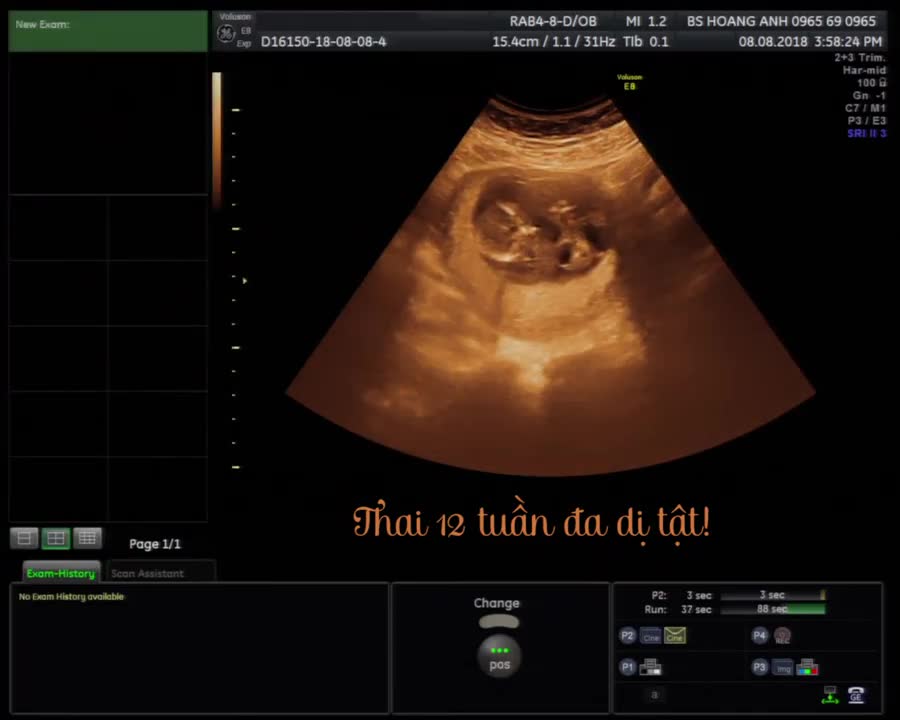900x720 pixels.
Task: Select the single-column thumbnail layout icon
Action: [24, 538]
